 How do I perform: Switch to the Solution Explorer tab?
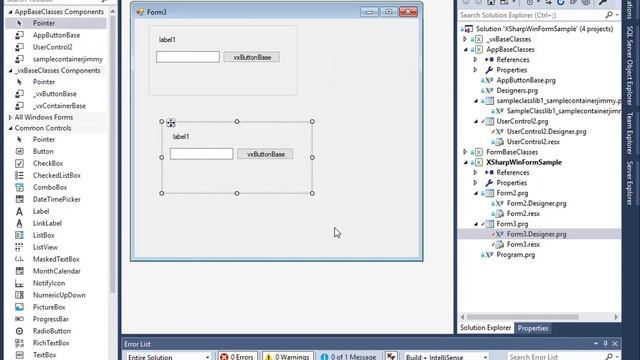485,328
